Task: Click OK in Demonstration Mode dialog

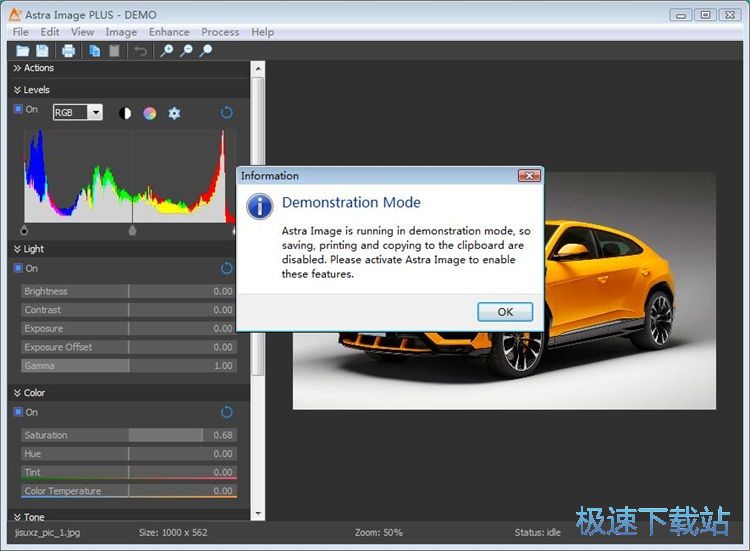Action: [505, 312]
